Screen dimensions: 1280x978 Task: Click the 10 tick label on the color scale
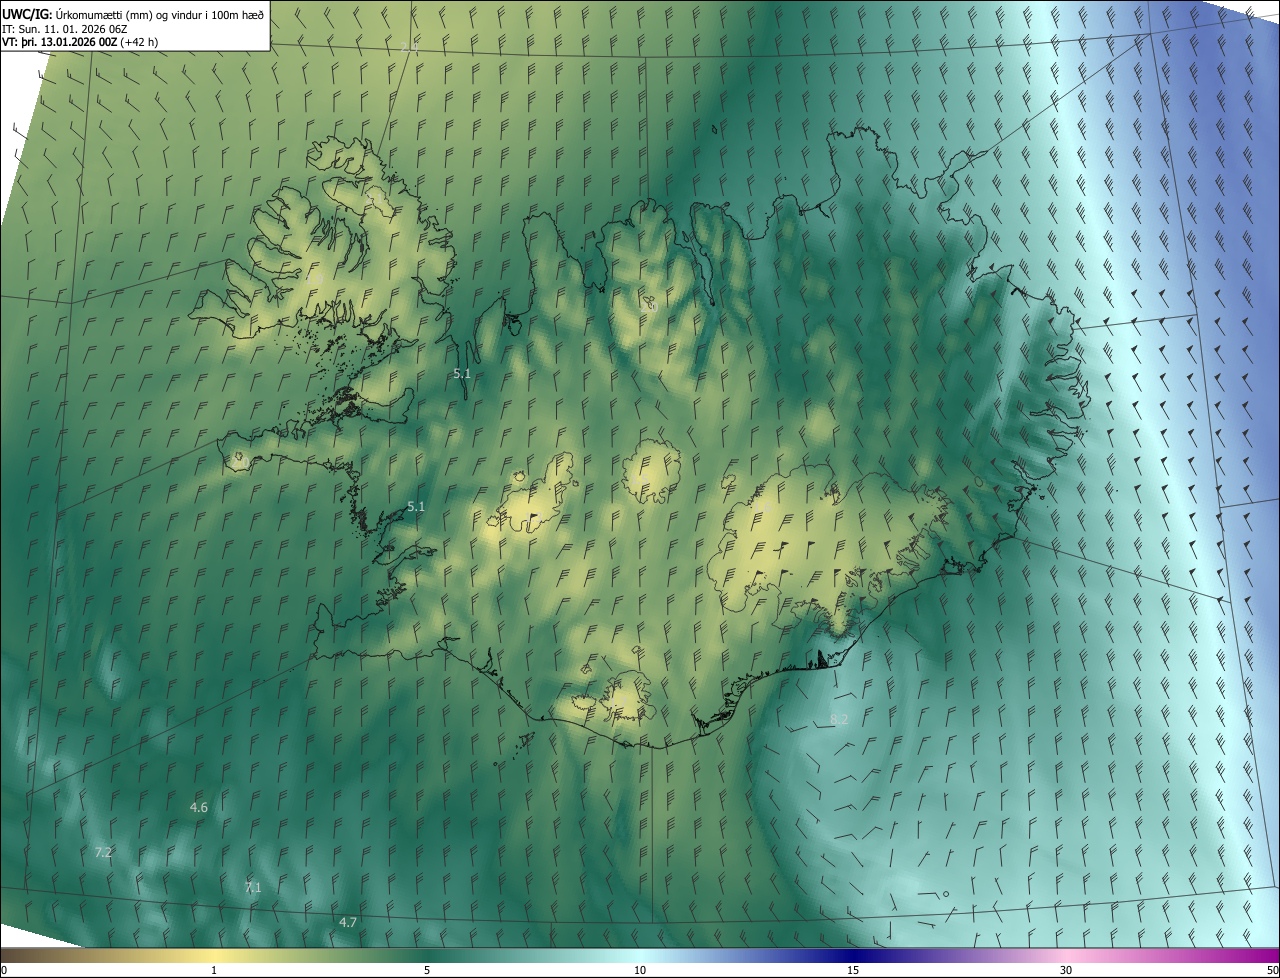[x=640, y=970]
